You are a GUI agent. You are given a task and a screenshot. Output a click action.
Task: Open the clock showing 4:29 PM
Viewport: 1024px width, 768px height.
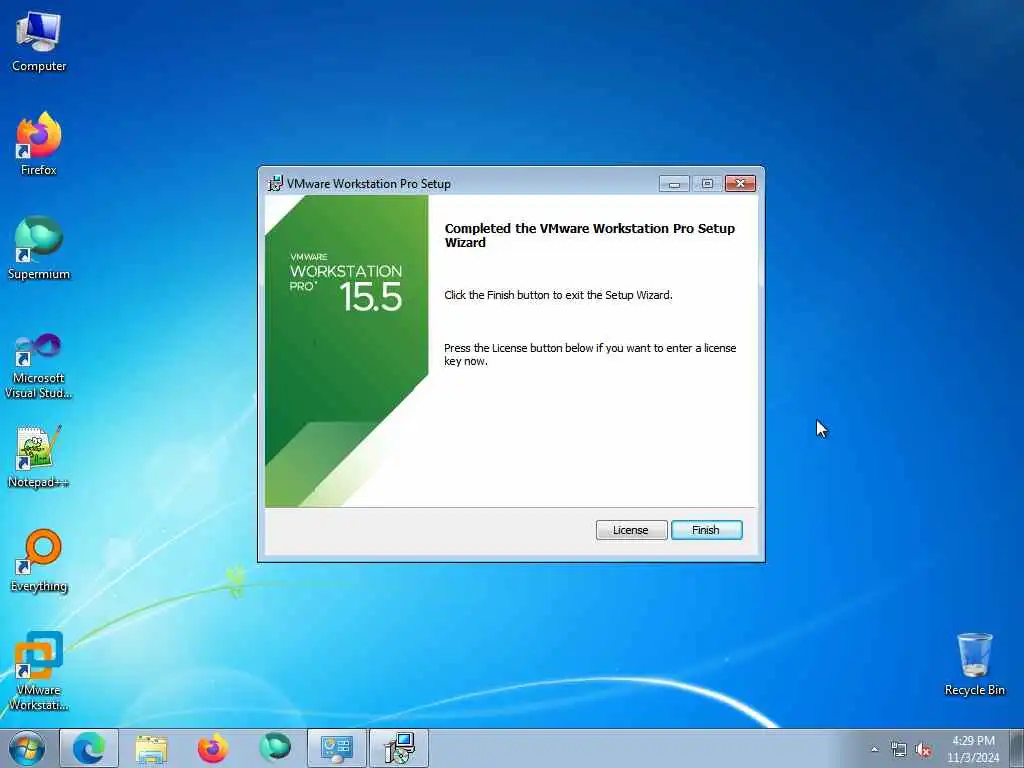[x=973, y=749]
